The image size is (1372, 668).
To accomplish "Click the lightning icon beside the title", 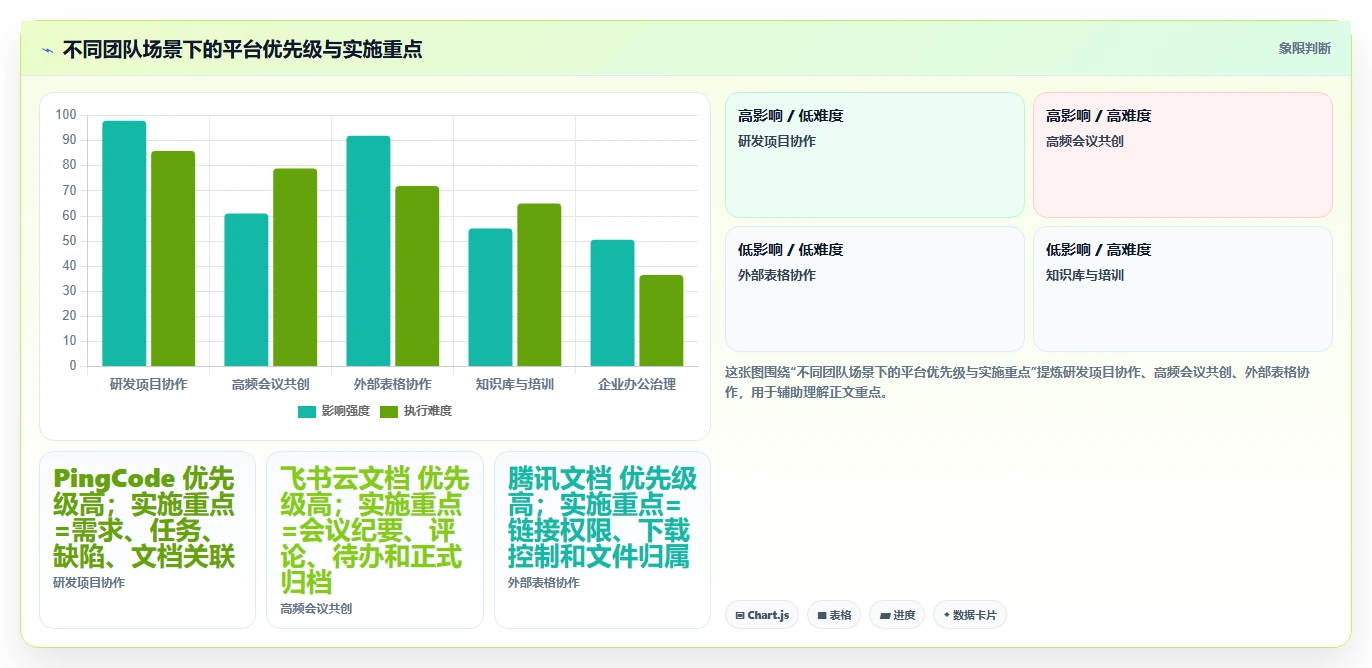I will [47, 50].
